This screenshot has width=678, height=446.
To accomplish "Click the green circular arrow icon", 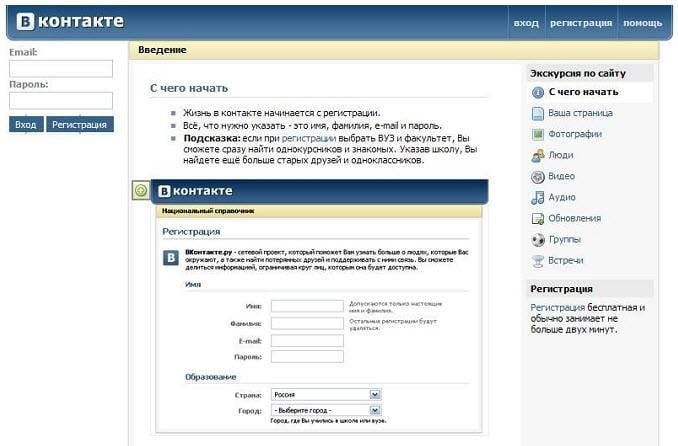I will [x=141, y=190].
